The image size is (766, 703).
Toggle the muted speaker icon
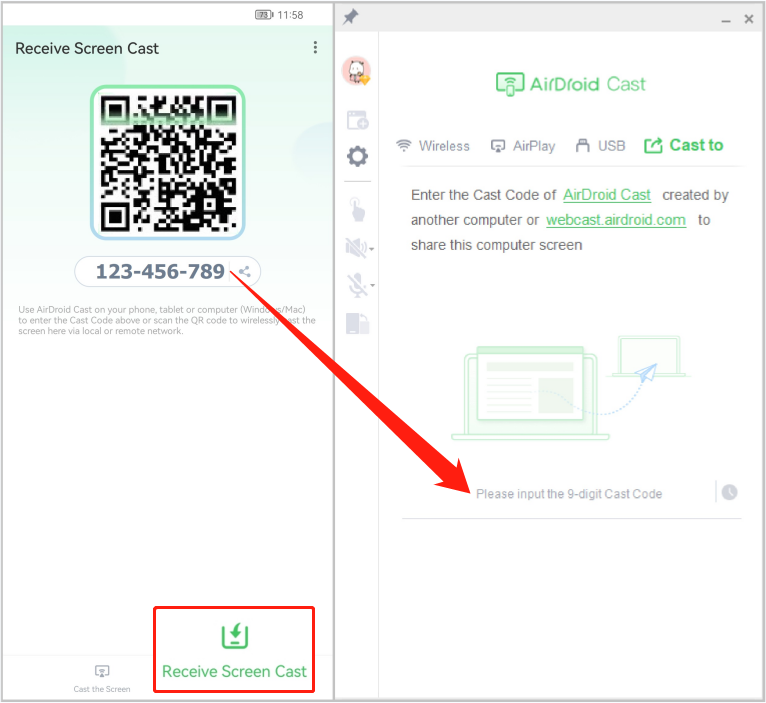pos(355,247)
